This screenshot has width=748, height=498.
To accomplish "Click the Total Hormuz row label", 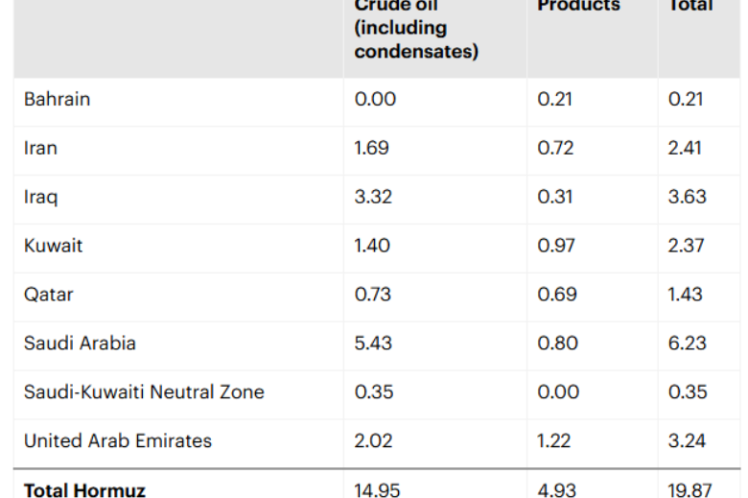I will tap(85, 490).
